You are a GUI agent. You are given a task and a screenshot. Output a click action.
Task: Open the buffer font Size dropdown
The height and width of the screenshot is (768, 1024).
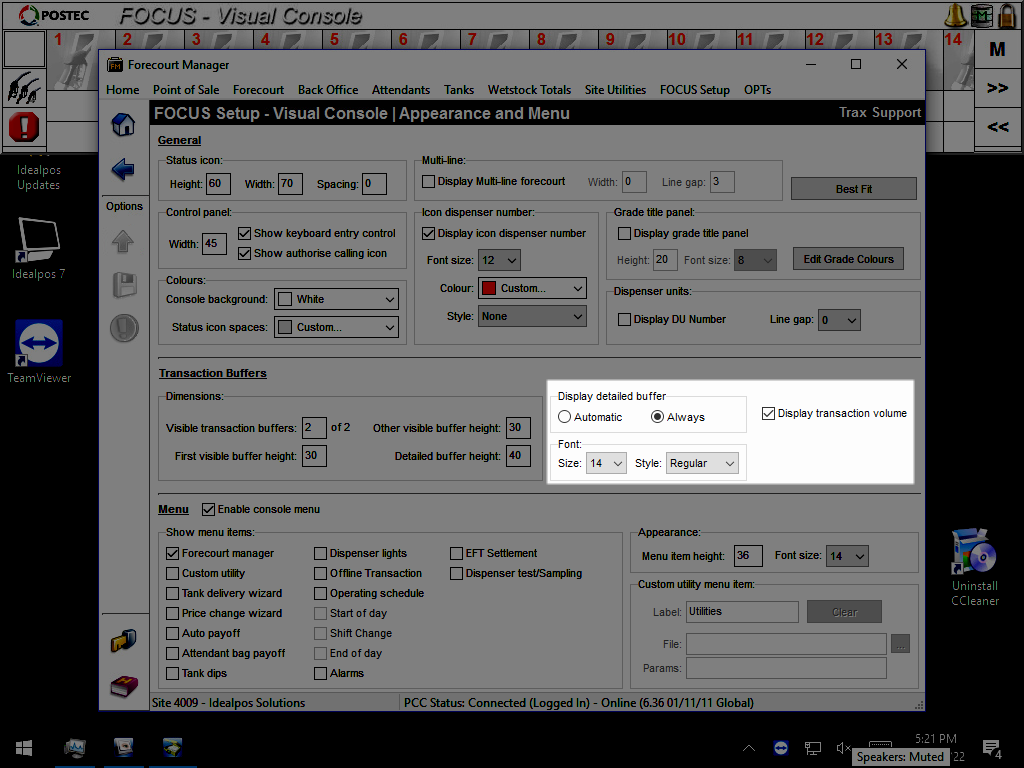[x=606, y=463]
